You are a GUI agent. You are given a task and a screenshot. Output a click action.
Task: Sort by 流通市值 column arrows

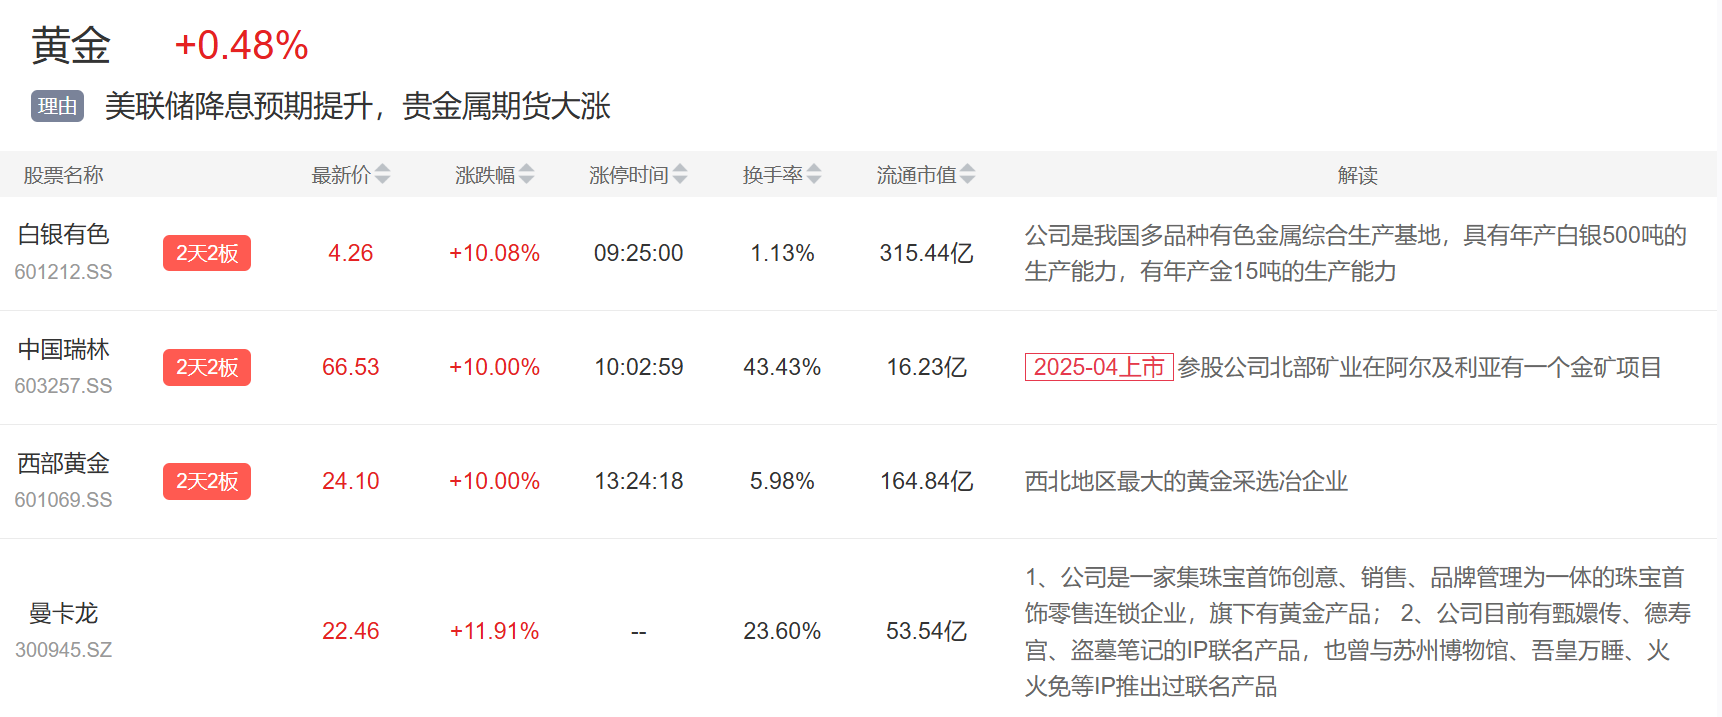click(x=967, y=175)
